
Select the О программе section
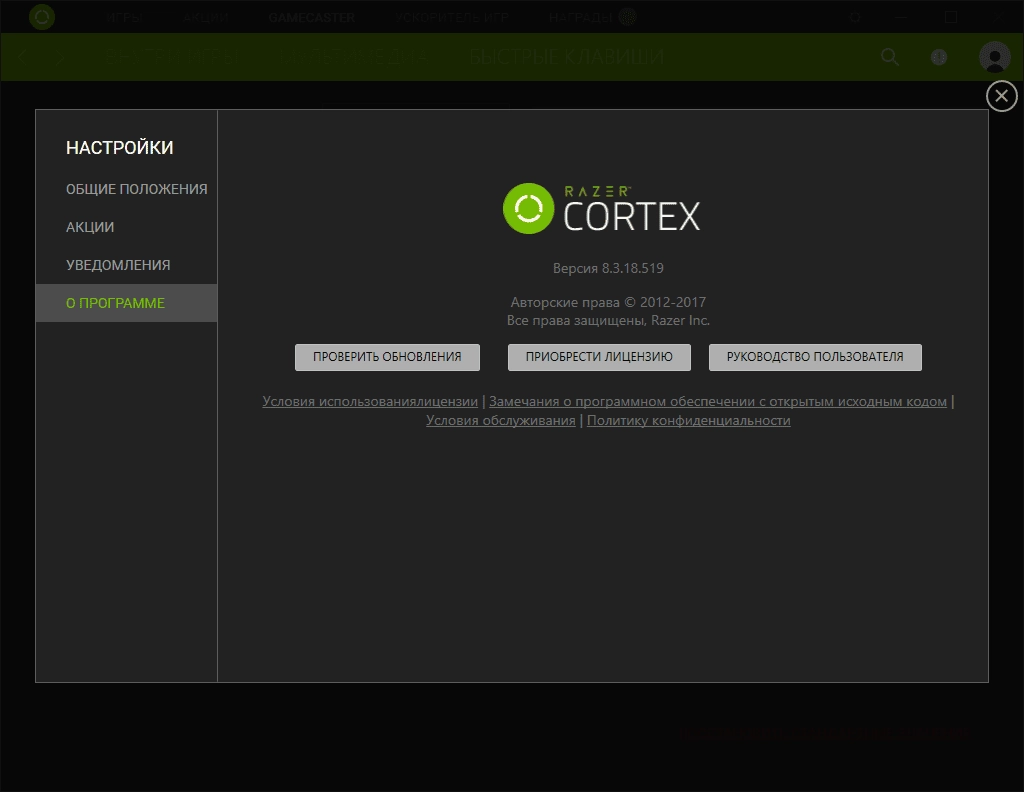coord(126,303)
